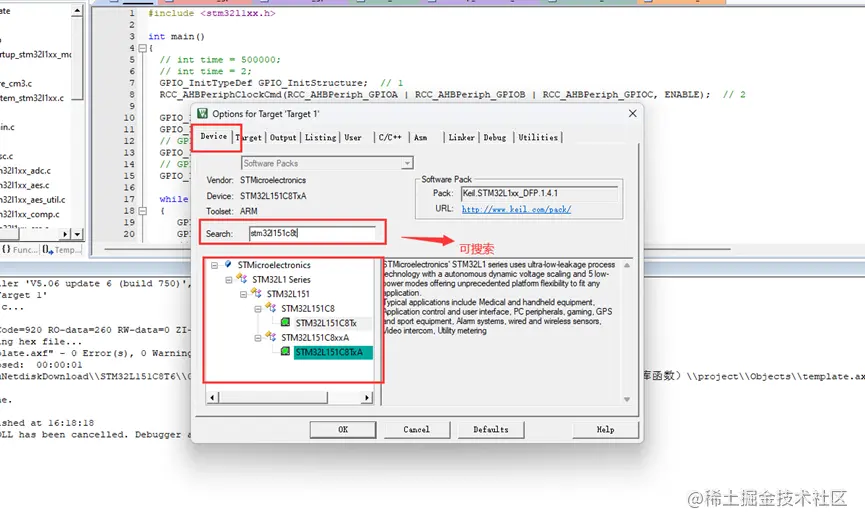The width and height of the screenshot is (865, 526).
Task: Click the STM32L151C8xxA group icon
Action: coord(270,336)
